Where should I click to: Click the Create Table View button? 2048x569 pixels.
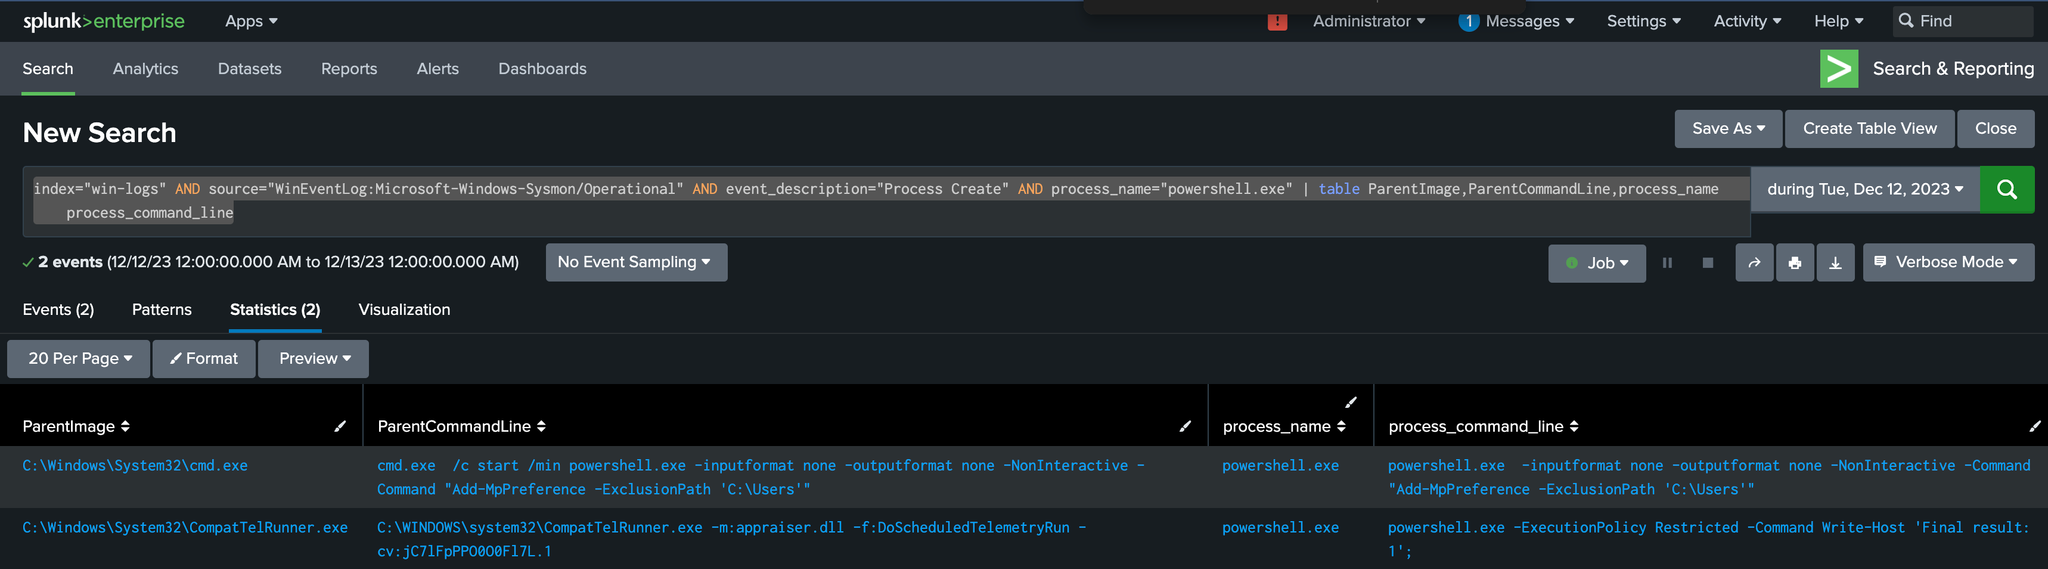click(1870, 129)
